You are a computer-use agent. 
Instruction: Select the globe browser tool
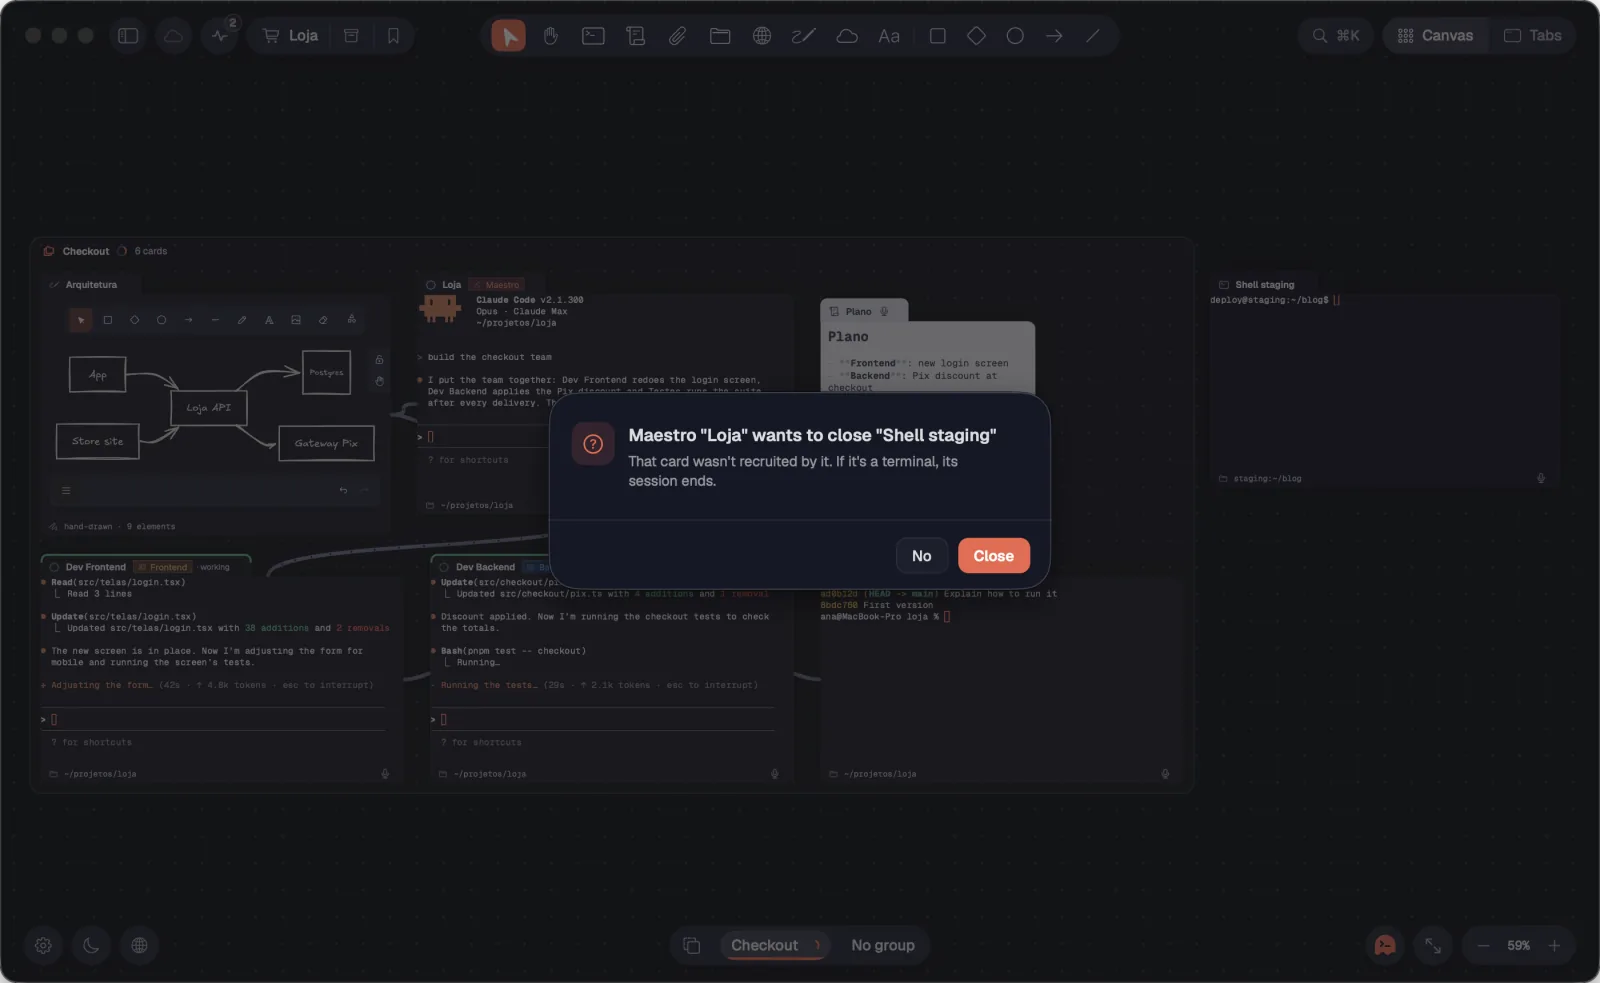[762, 36]
